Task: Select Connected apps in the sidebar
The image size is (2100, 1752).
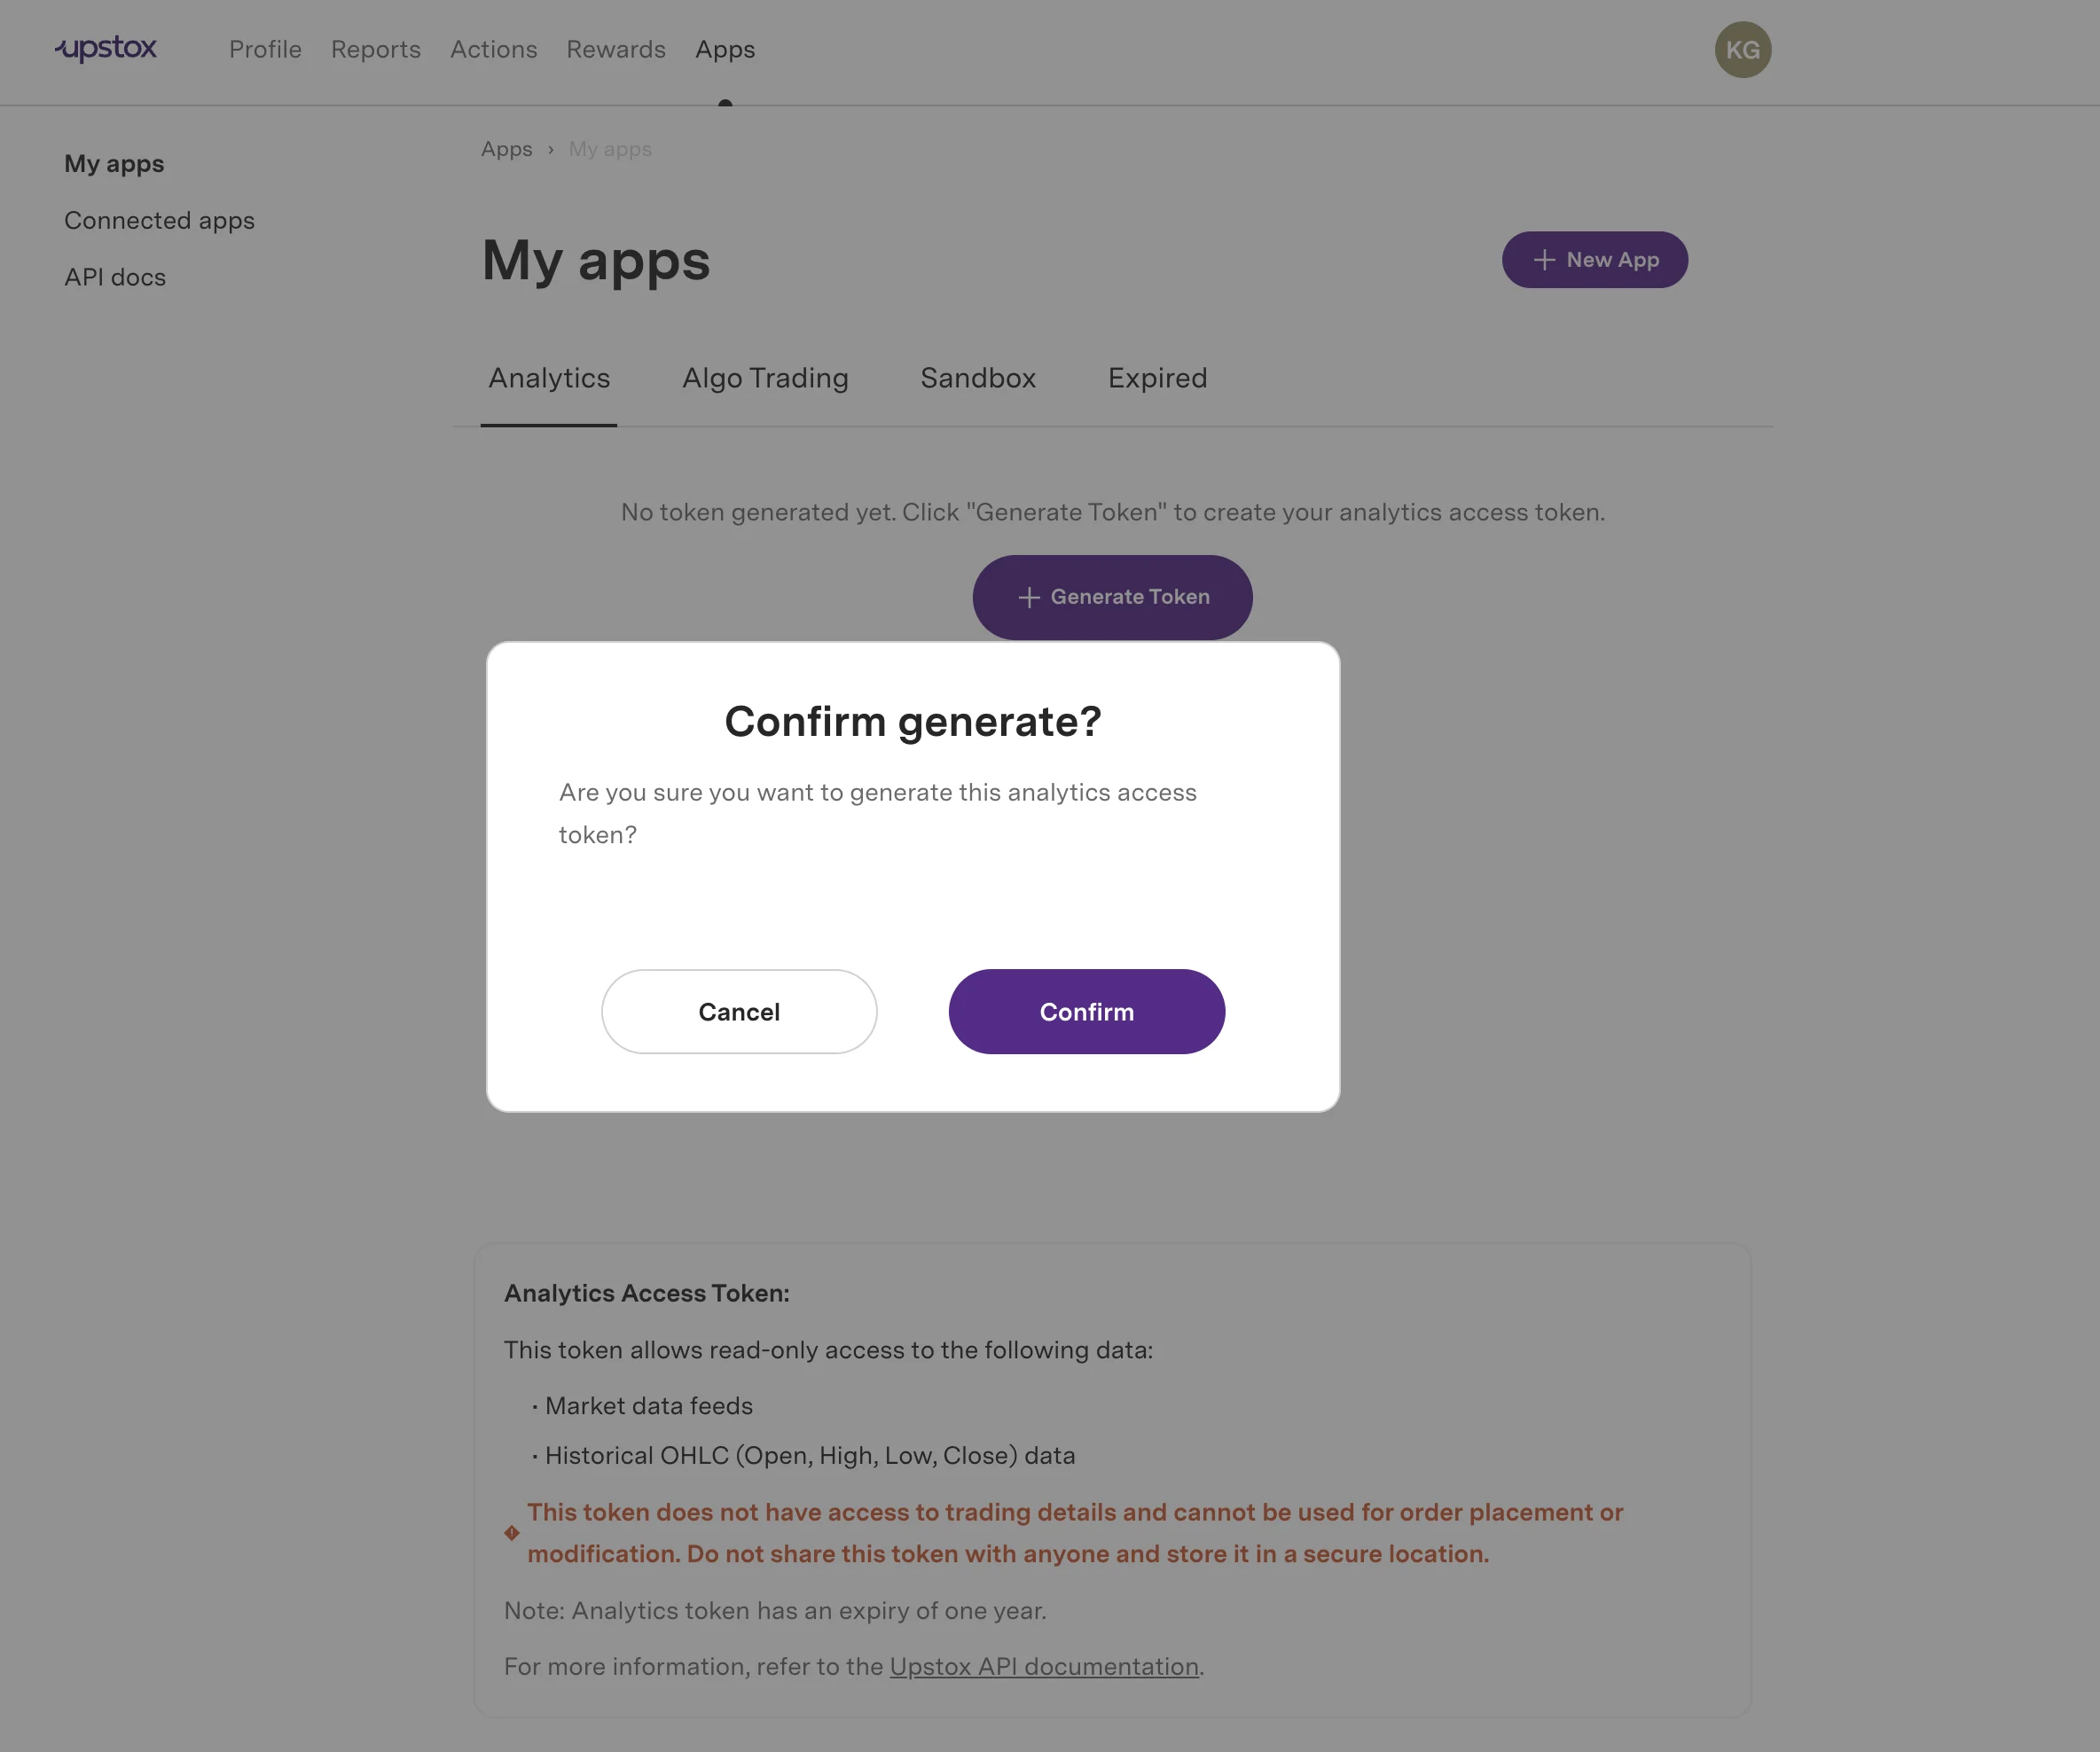Action: coord(159,220)
